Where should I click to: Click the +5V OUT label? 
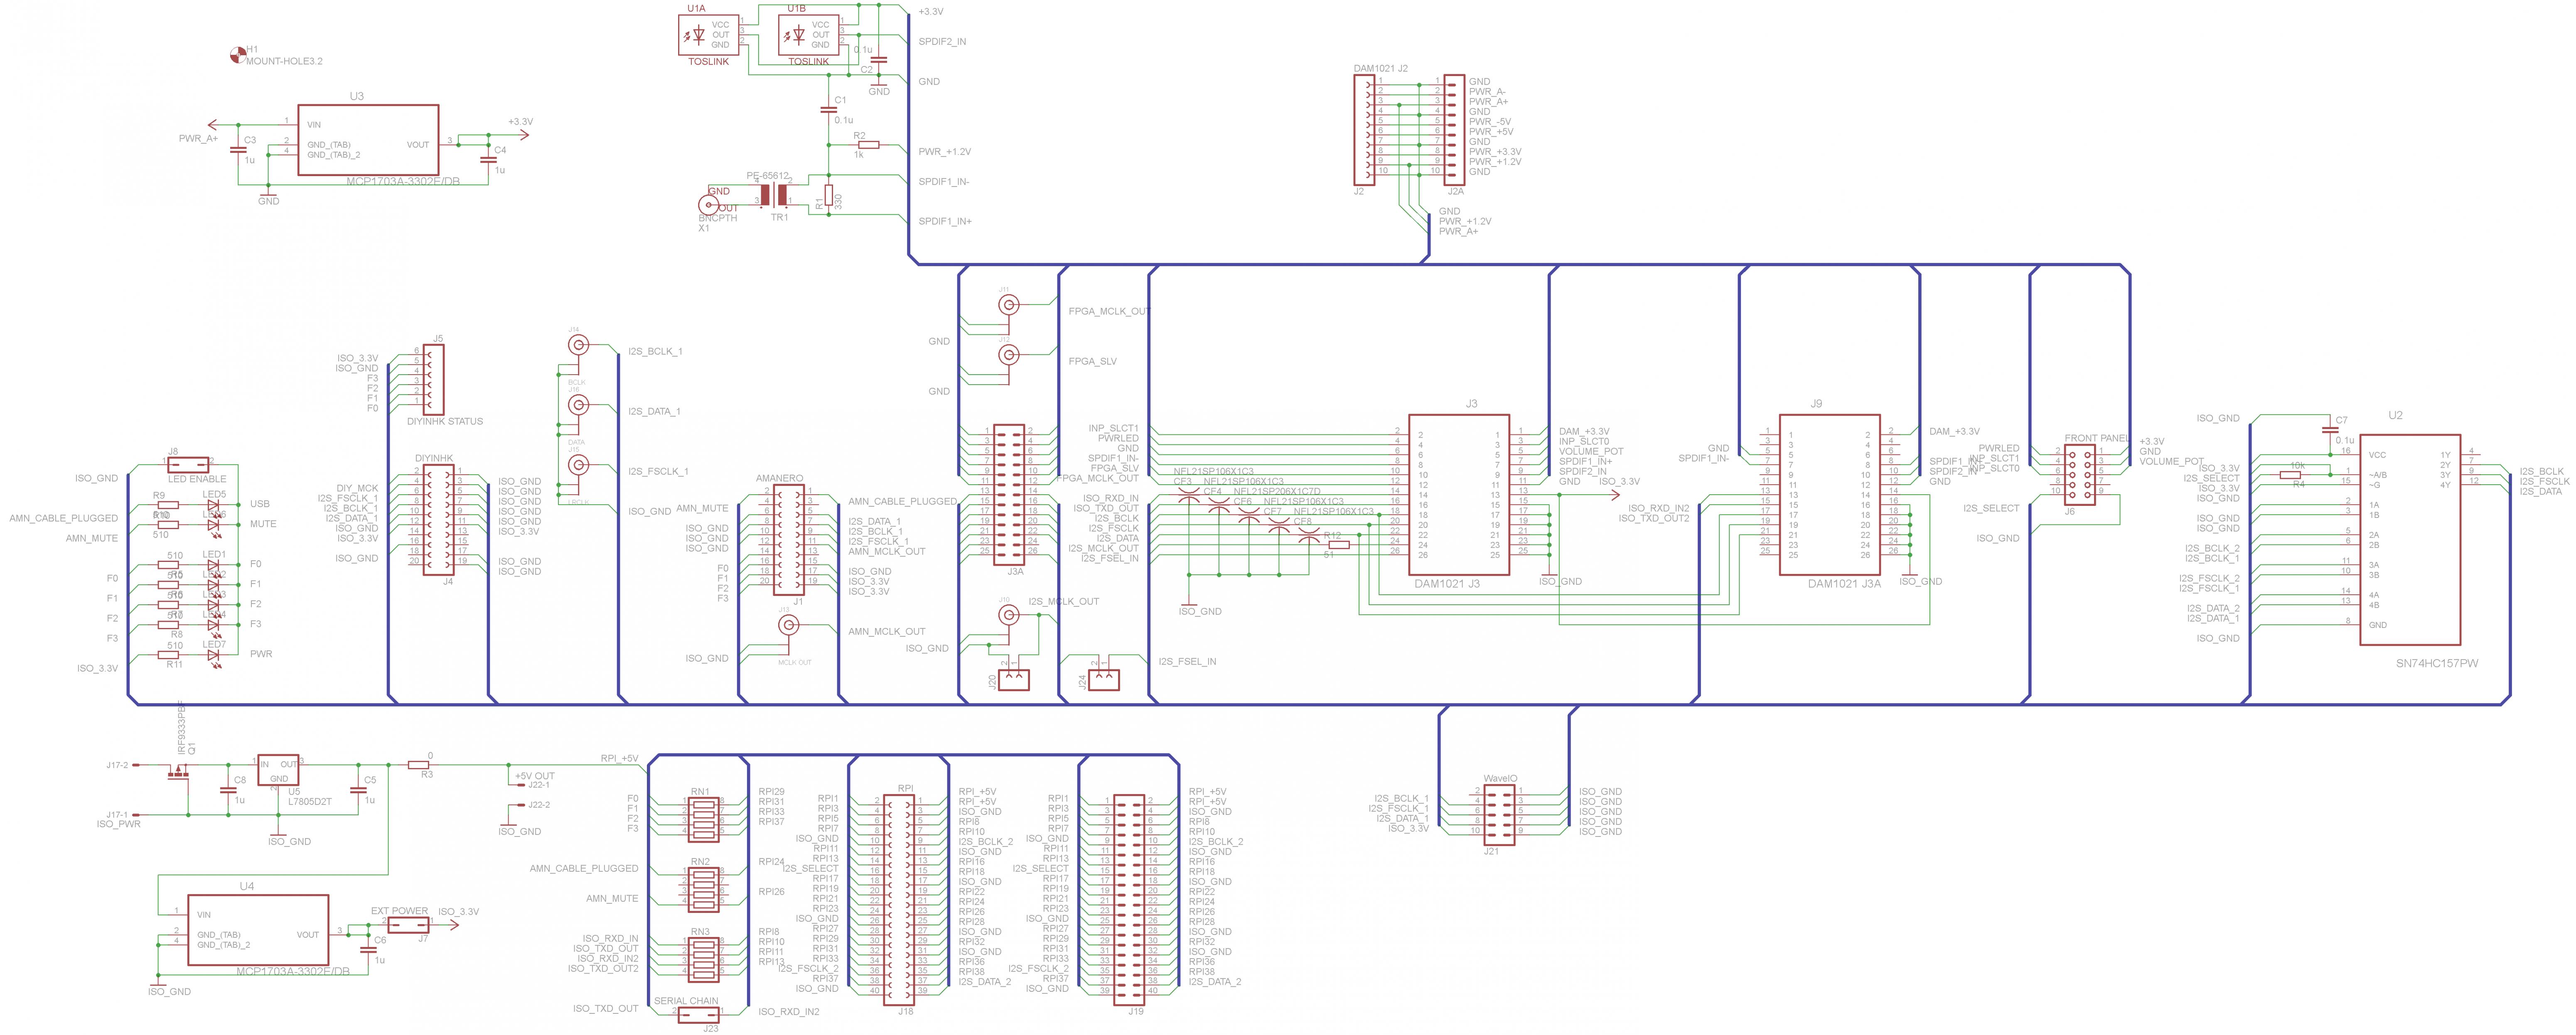[x=535, y=776]
